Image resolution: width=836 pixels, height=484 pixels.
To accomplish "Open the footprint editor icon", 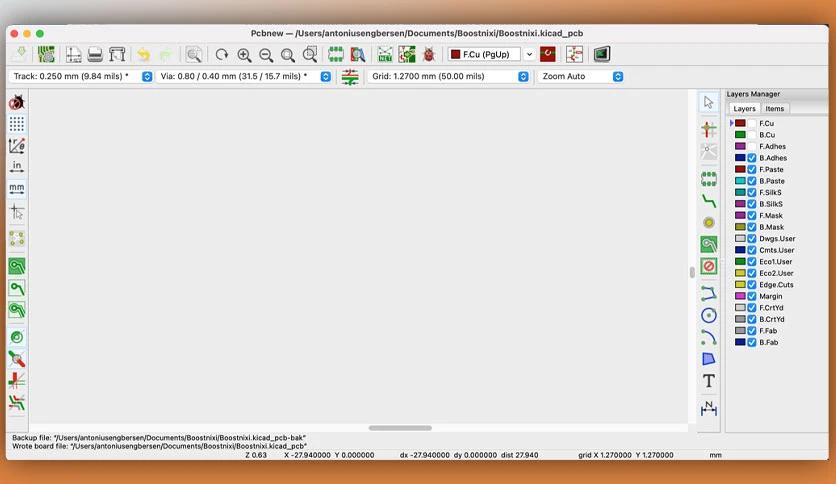I will 335,54.
